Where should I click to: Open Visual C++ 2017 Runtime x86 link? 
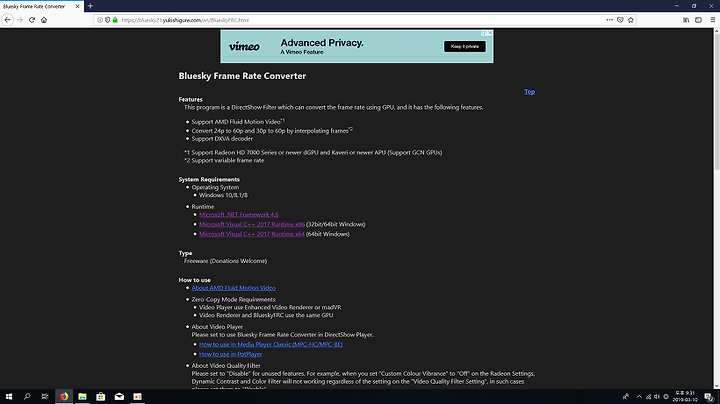click(x=252, y=224)
